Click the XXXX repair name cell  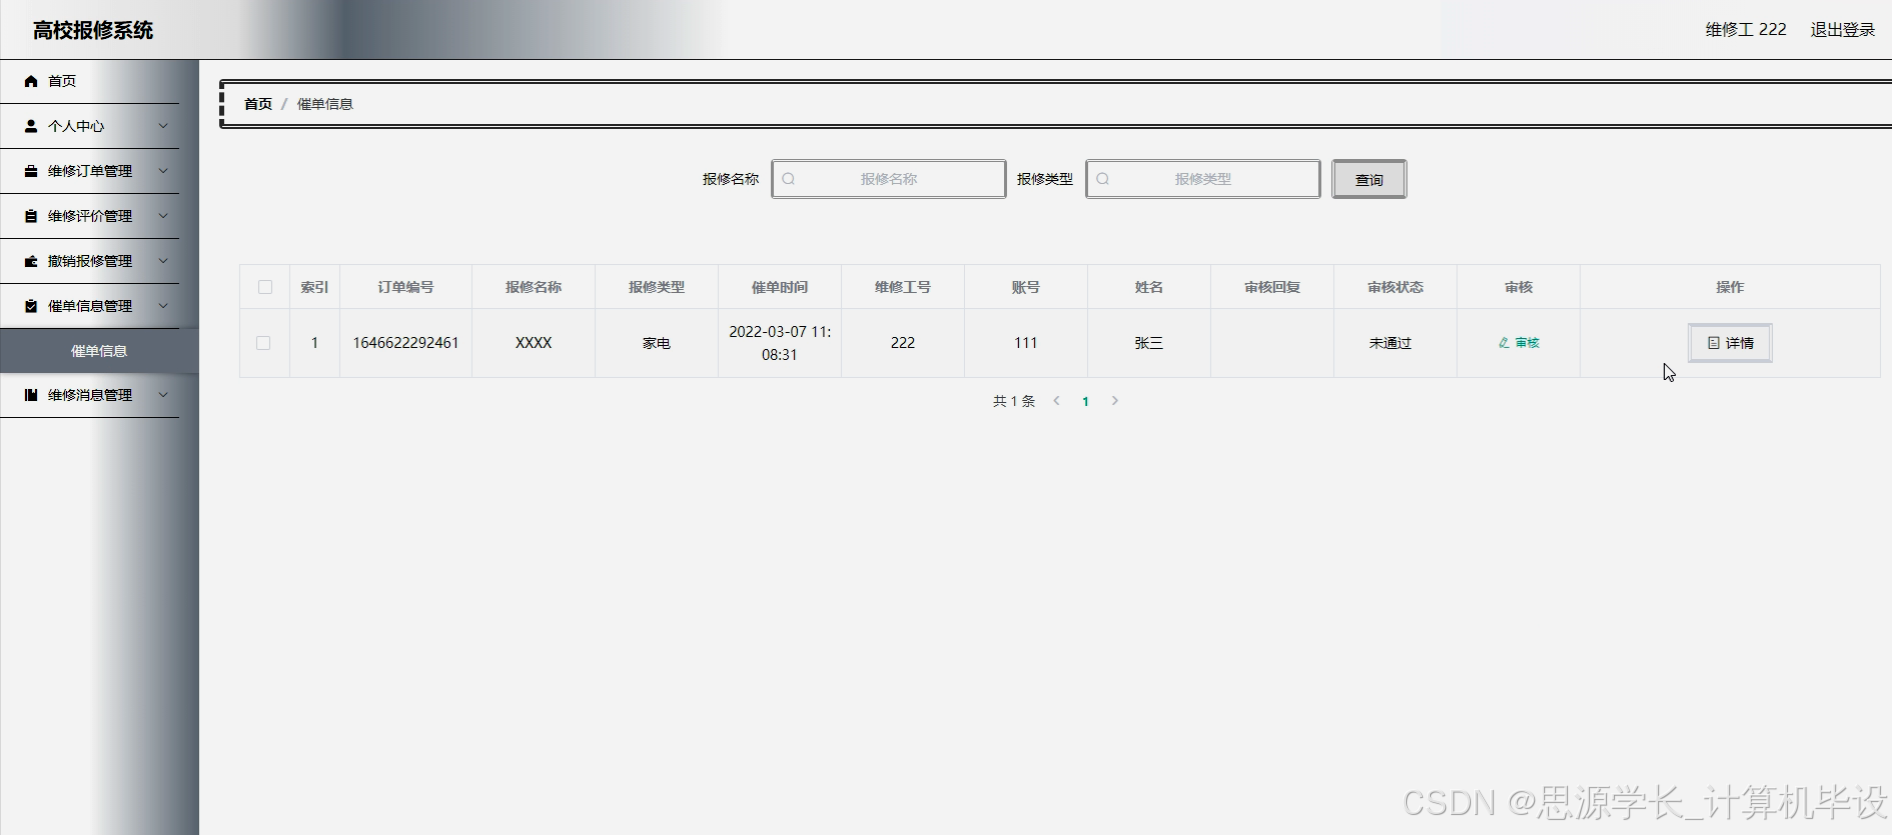tap(533, 343)
